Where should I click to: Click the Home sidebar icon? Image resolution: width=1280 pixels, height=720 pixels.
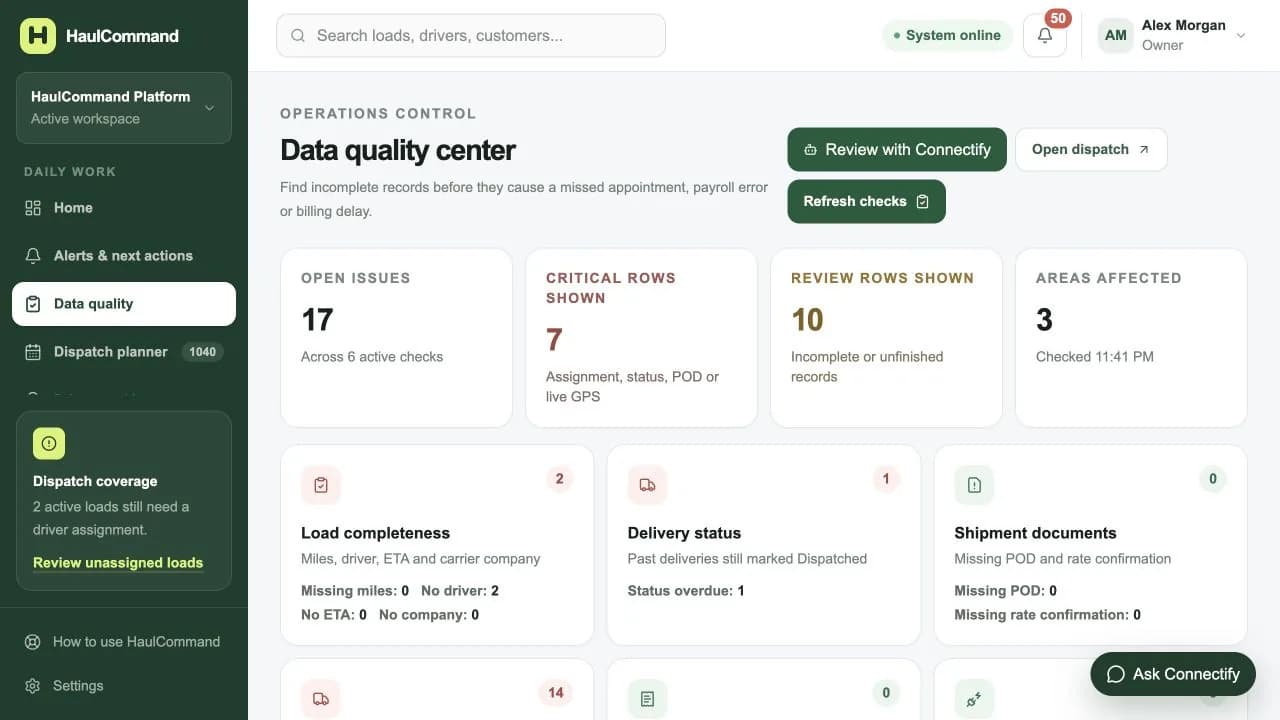pos(33,208)
